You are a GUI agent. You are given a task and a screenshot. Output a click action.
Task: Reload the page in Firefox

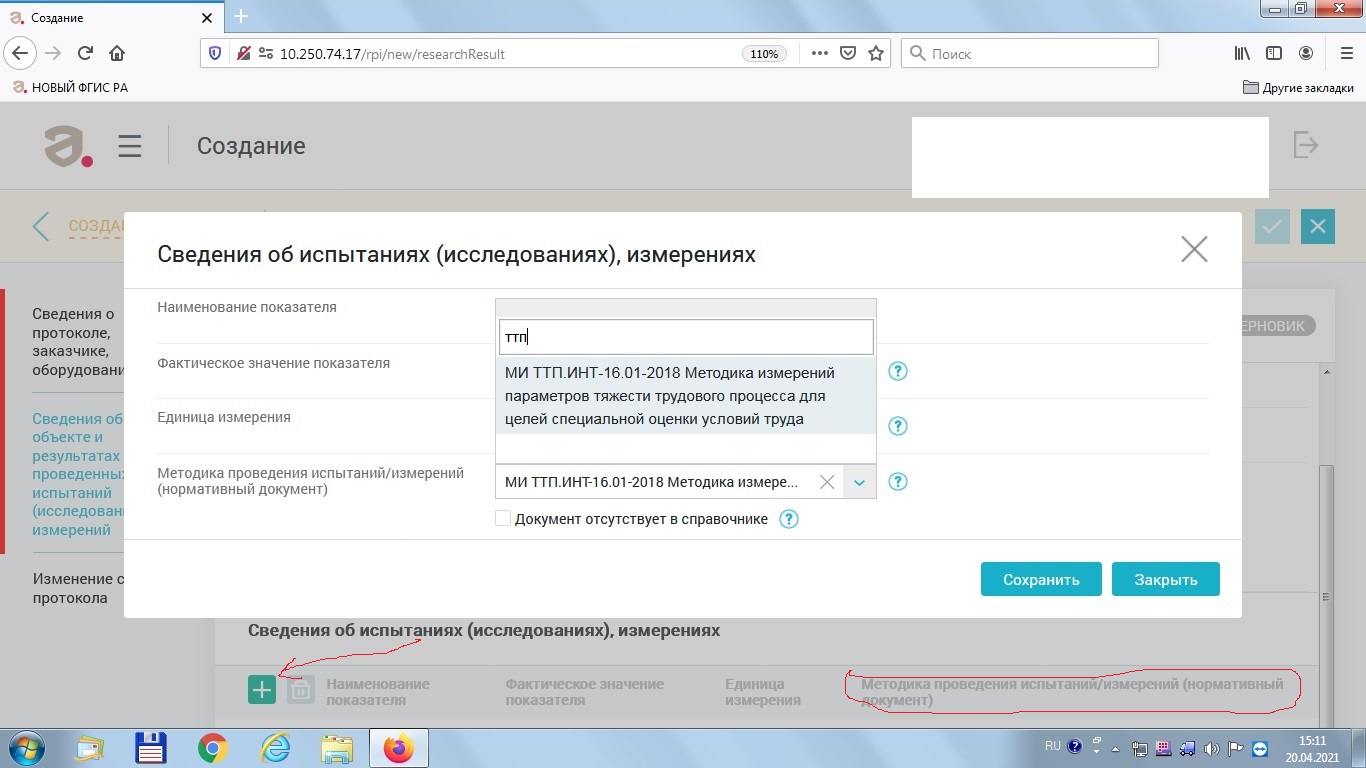[x=85, y=54]
